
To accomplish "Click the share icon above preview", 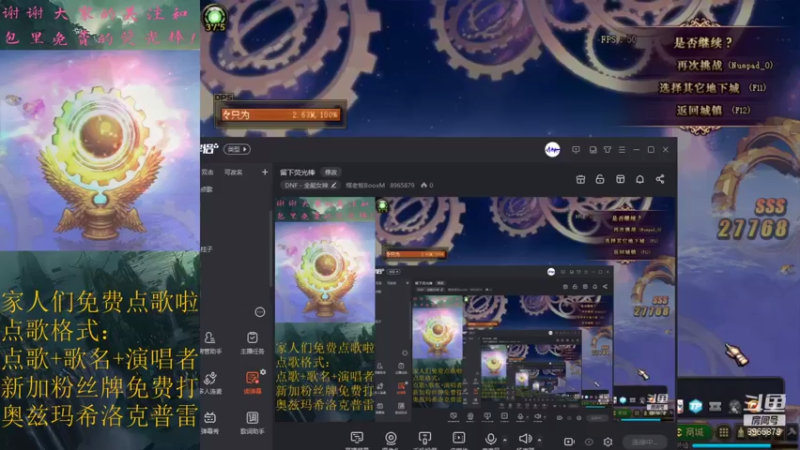I will coord(660,179).
